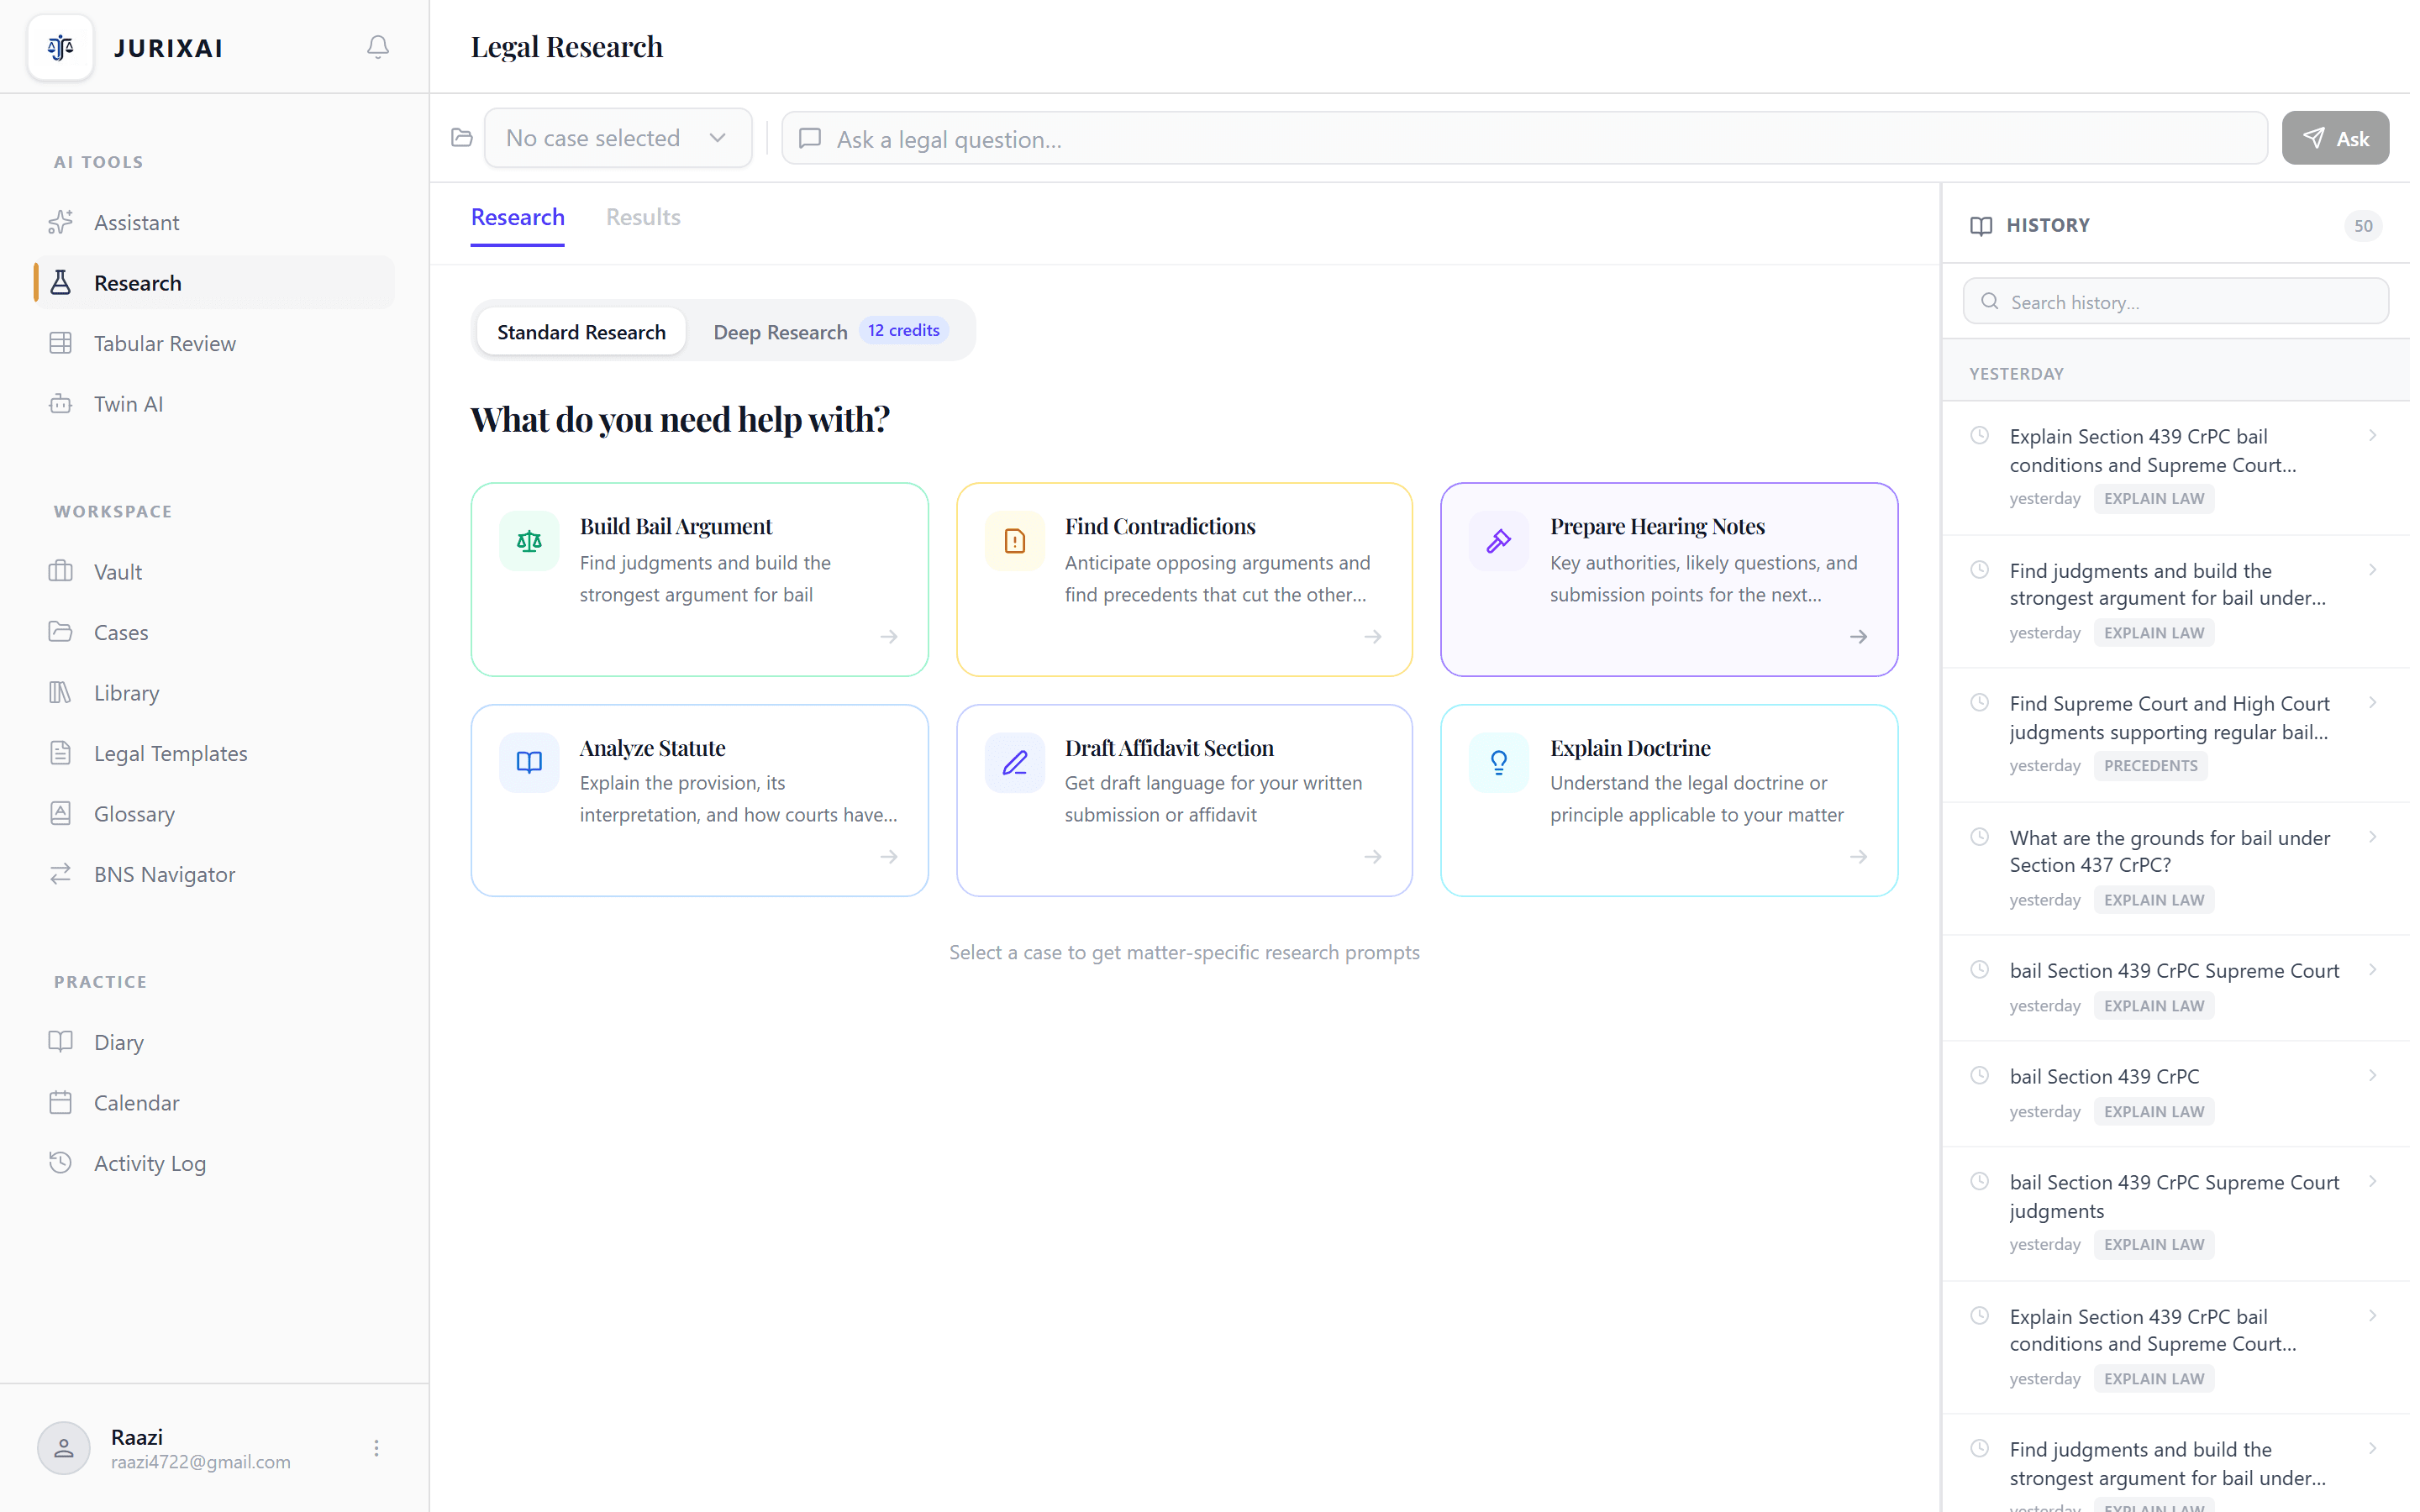
Task: Click the Research flask icon in sidebar
Action: [61, 283]
